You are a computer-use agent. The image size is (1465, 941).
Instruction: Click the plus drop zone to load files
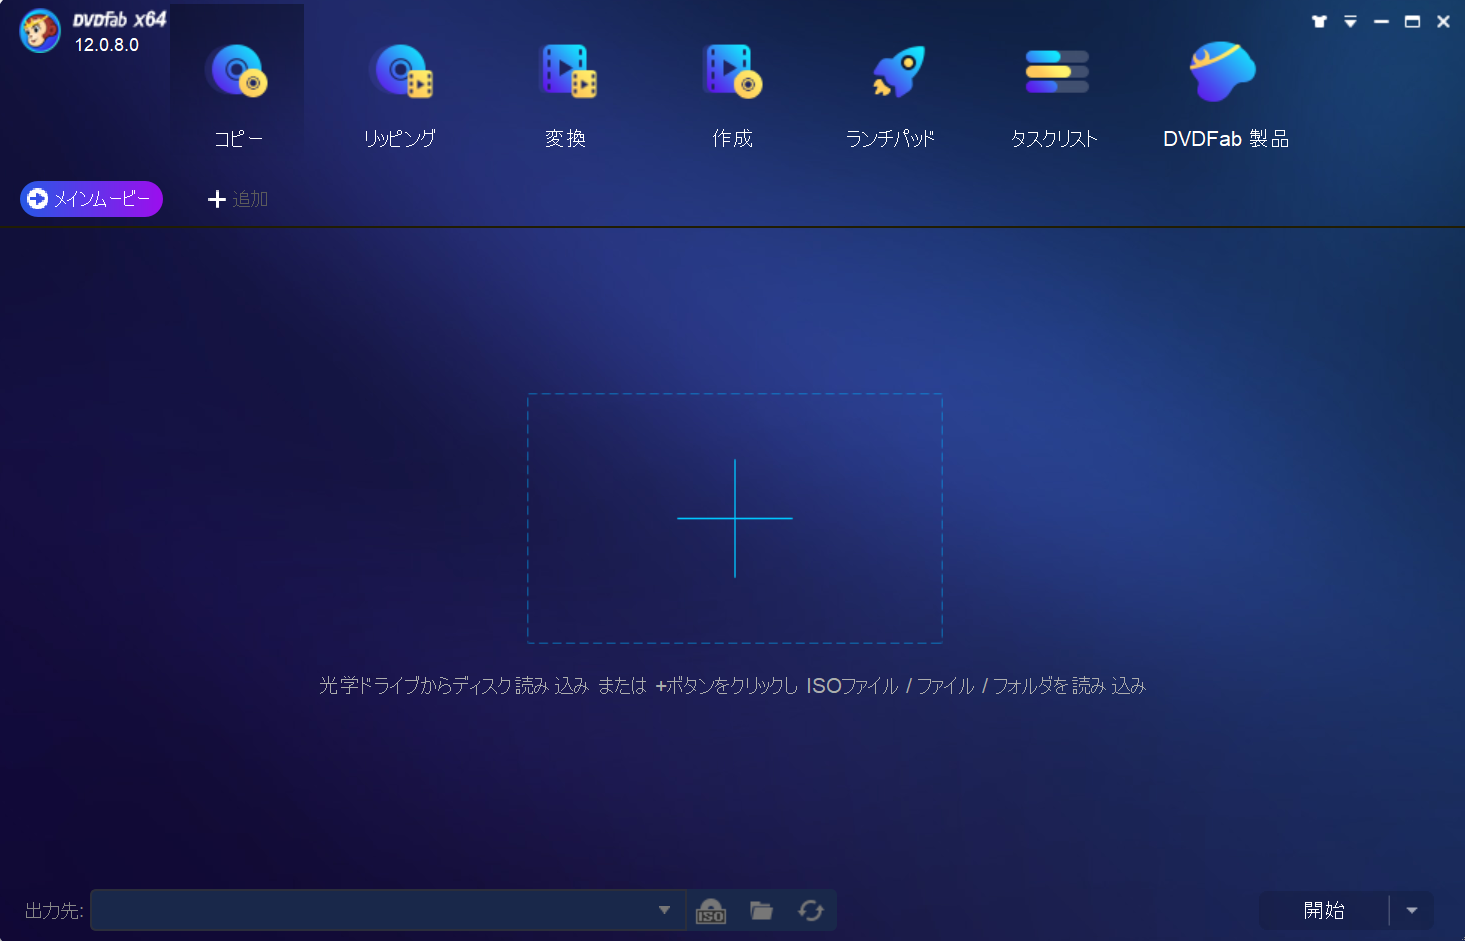pyautogui.click(x=735, y=519)
